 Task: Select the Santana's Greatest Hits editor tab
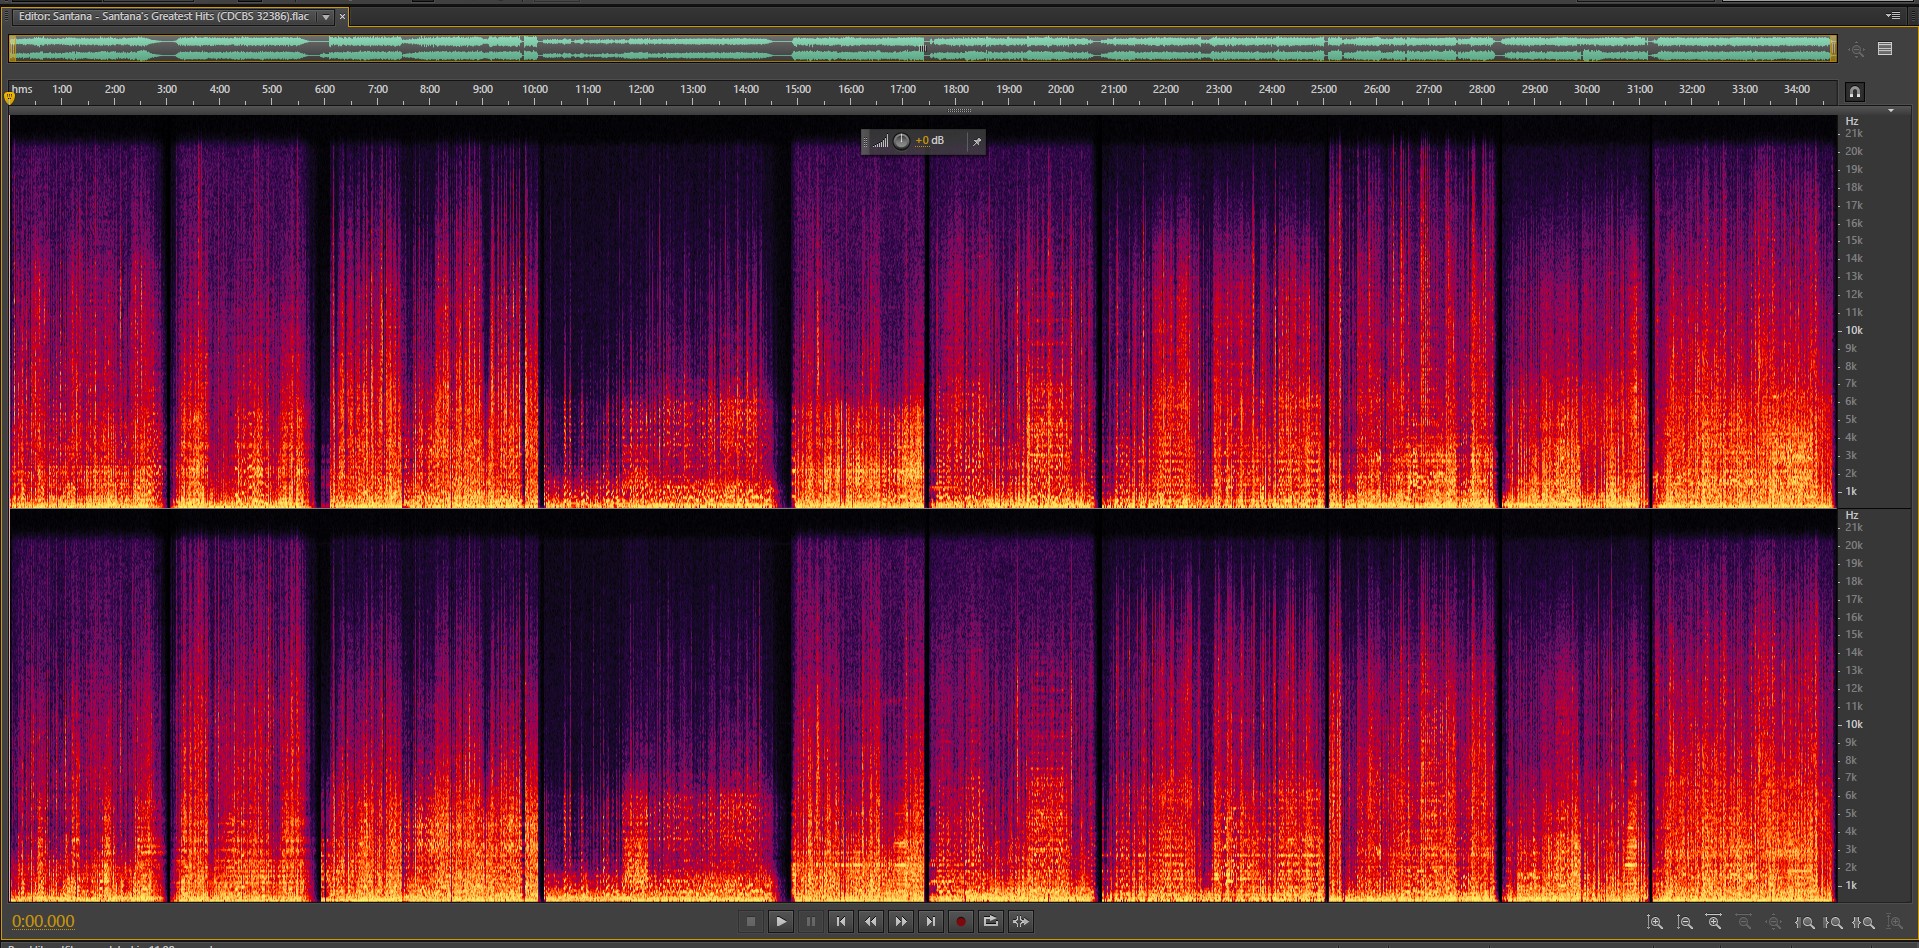[x=165, y=17]
